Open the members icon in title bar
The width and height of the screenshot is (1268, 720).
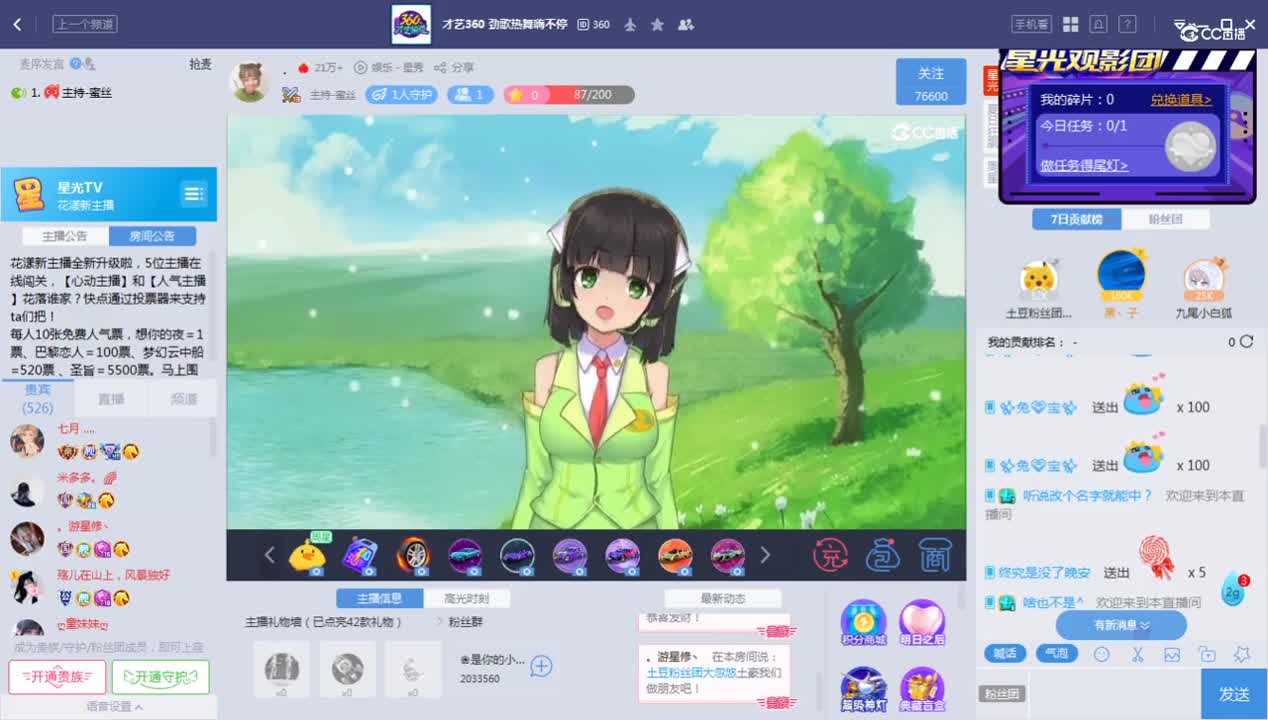[686, 24]
